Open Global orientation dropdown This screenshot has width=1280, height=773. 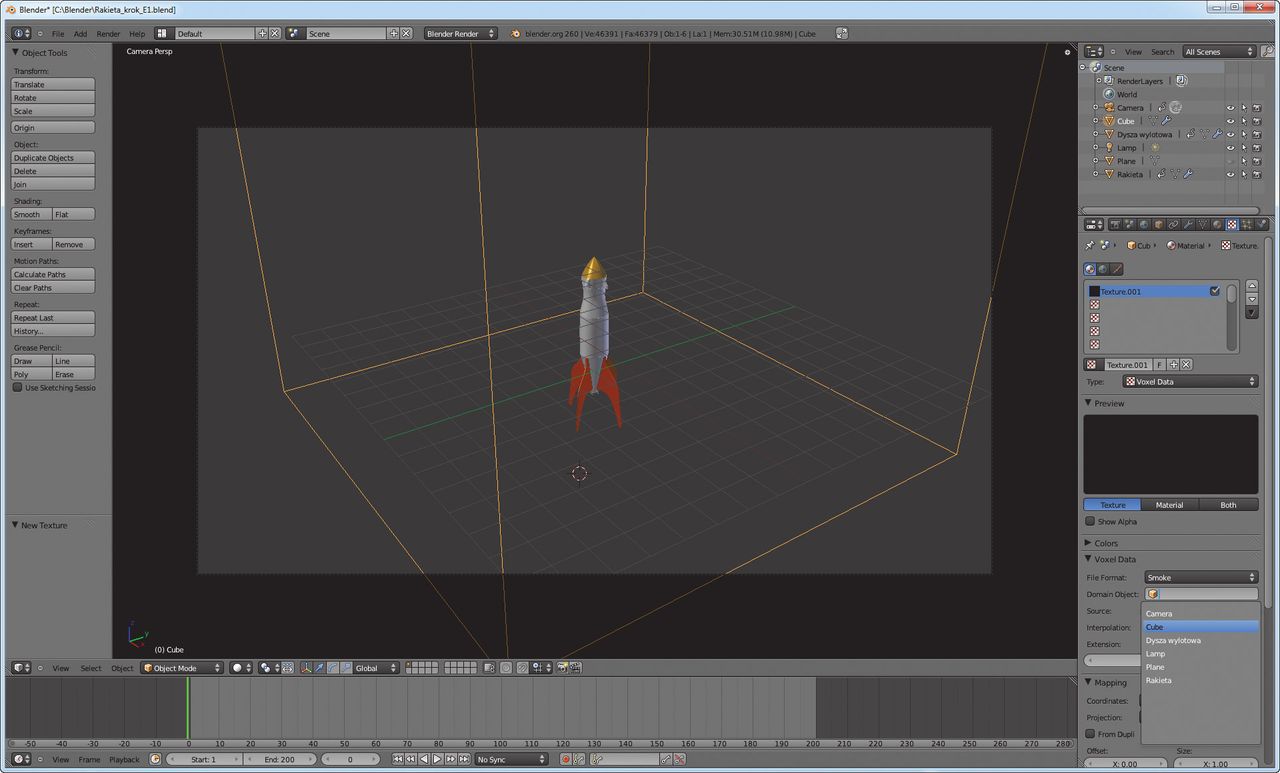(x=376, y=667)
